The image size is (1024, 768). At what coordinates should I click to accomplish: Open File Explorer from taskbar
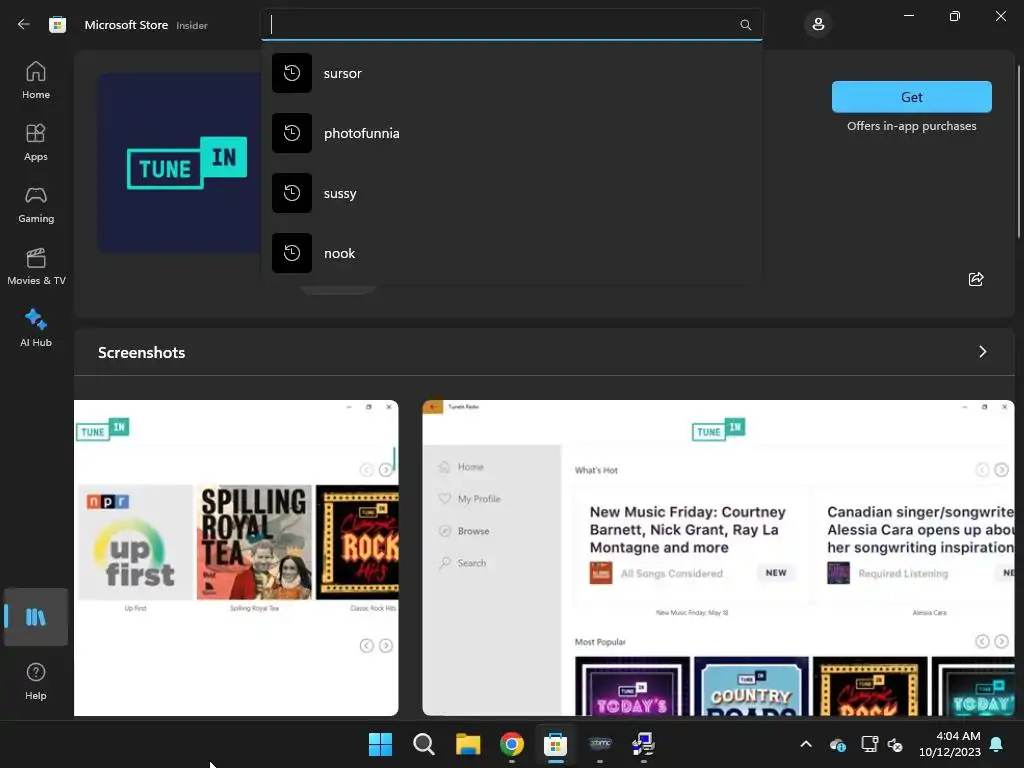468,744
